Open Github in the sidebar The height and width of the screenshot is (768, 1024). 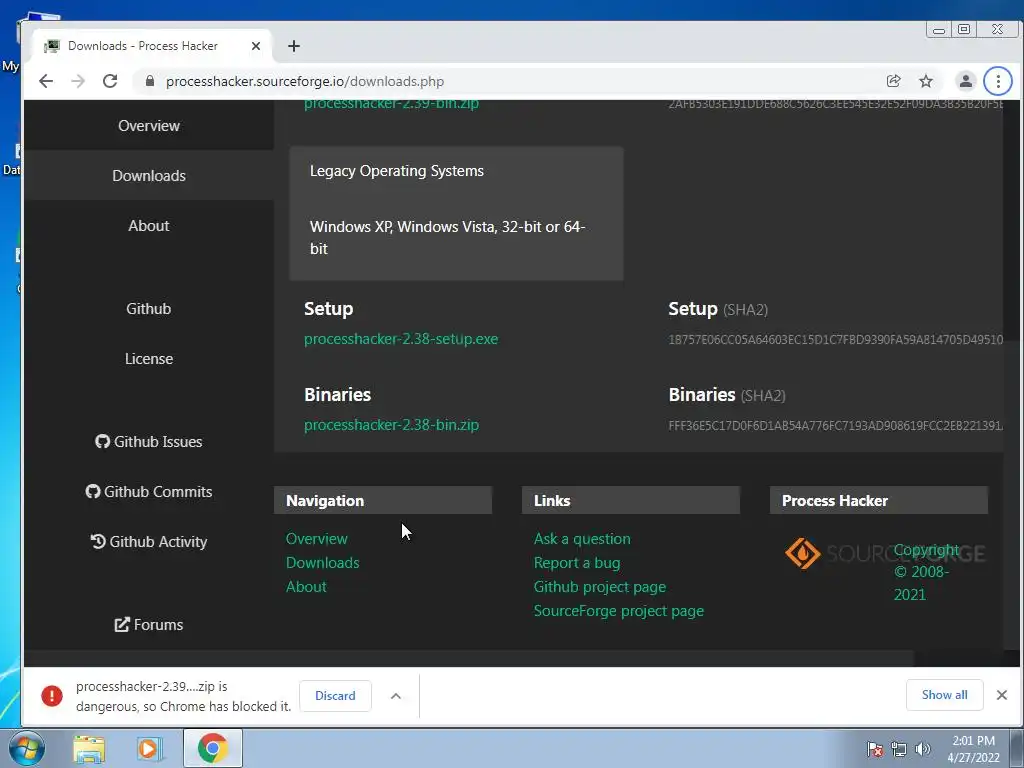pos(149,309)
